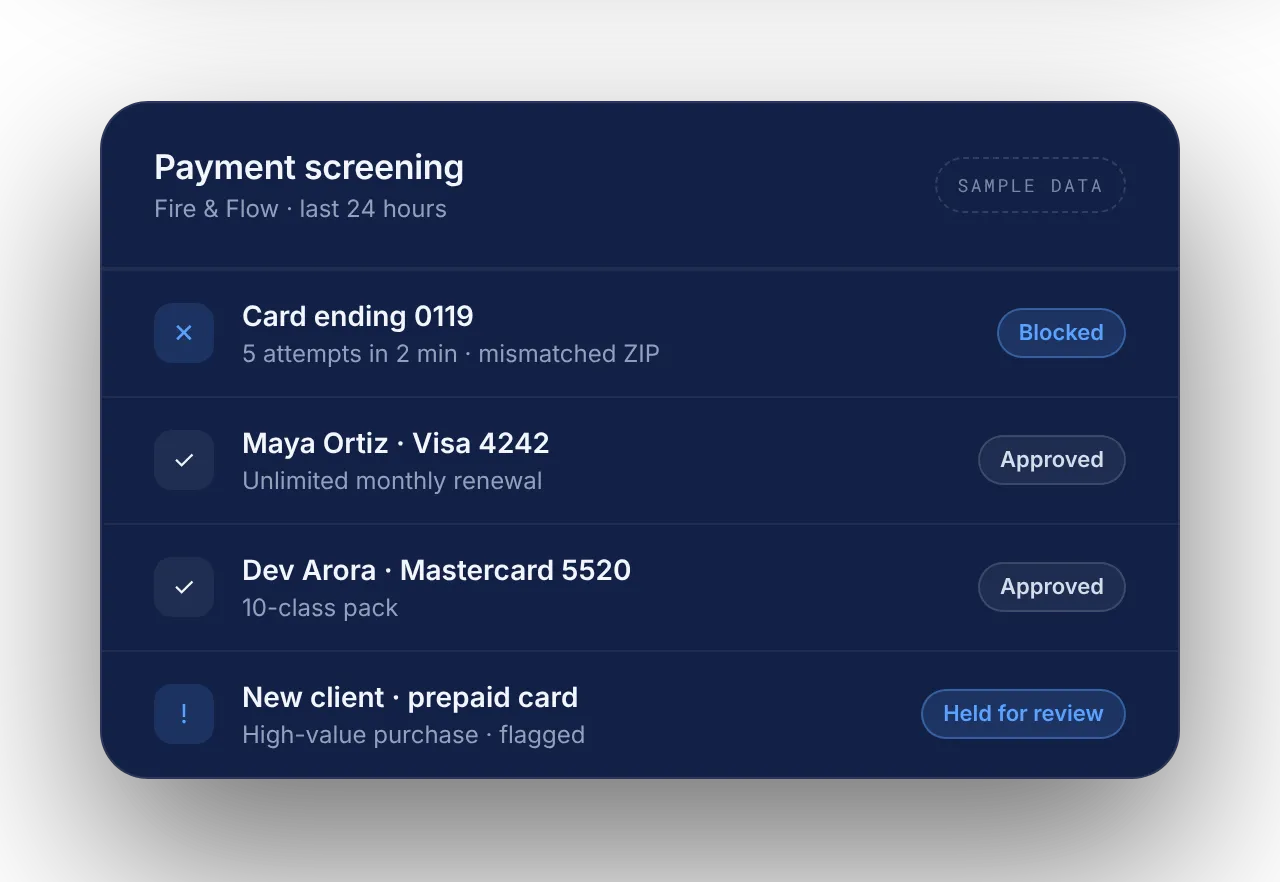1280x882 pixels.
Task: Open the Held for review badge
Action: coord(1023,714)
